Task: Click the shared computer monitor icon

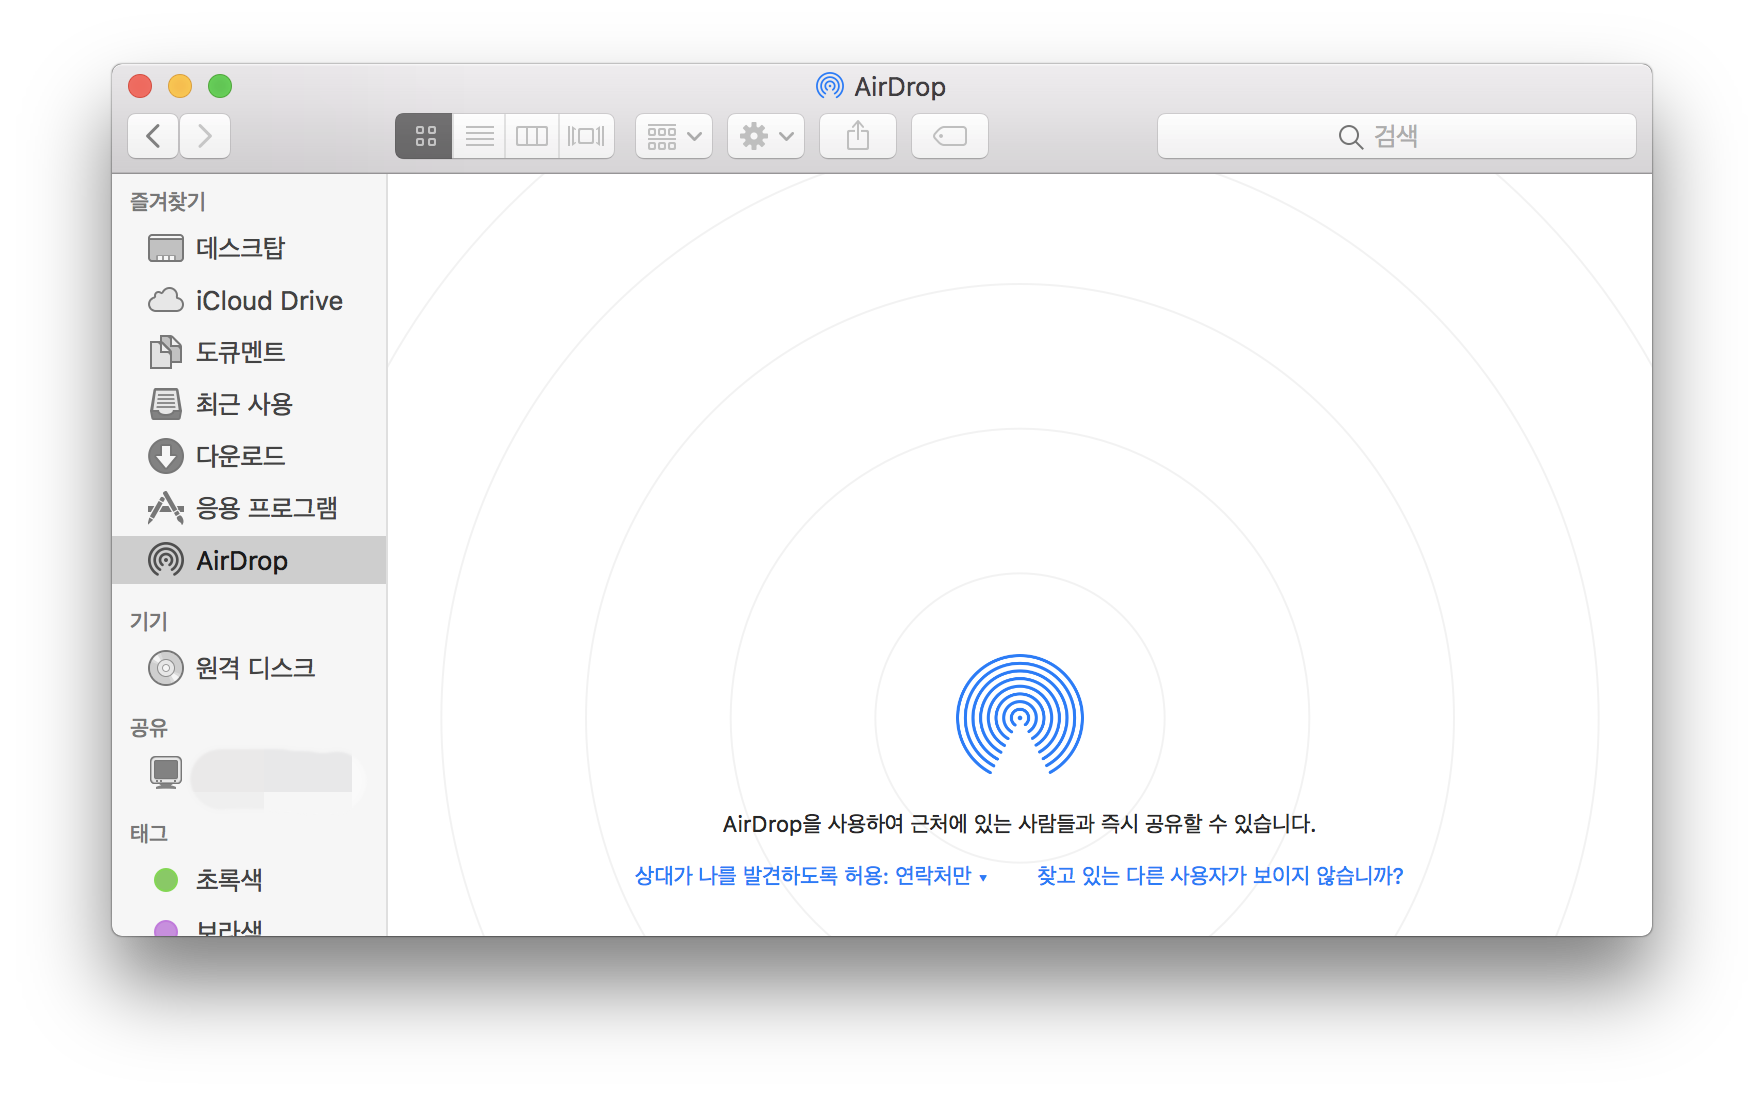Action: tap(166, 772)
